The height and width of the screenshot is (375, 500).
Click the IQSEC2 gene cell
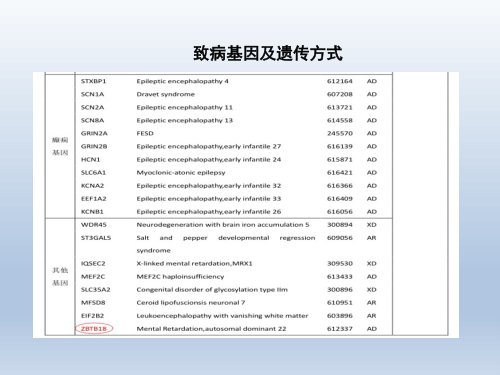[x=93, y=263]
